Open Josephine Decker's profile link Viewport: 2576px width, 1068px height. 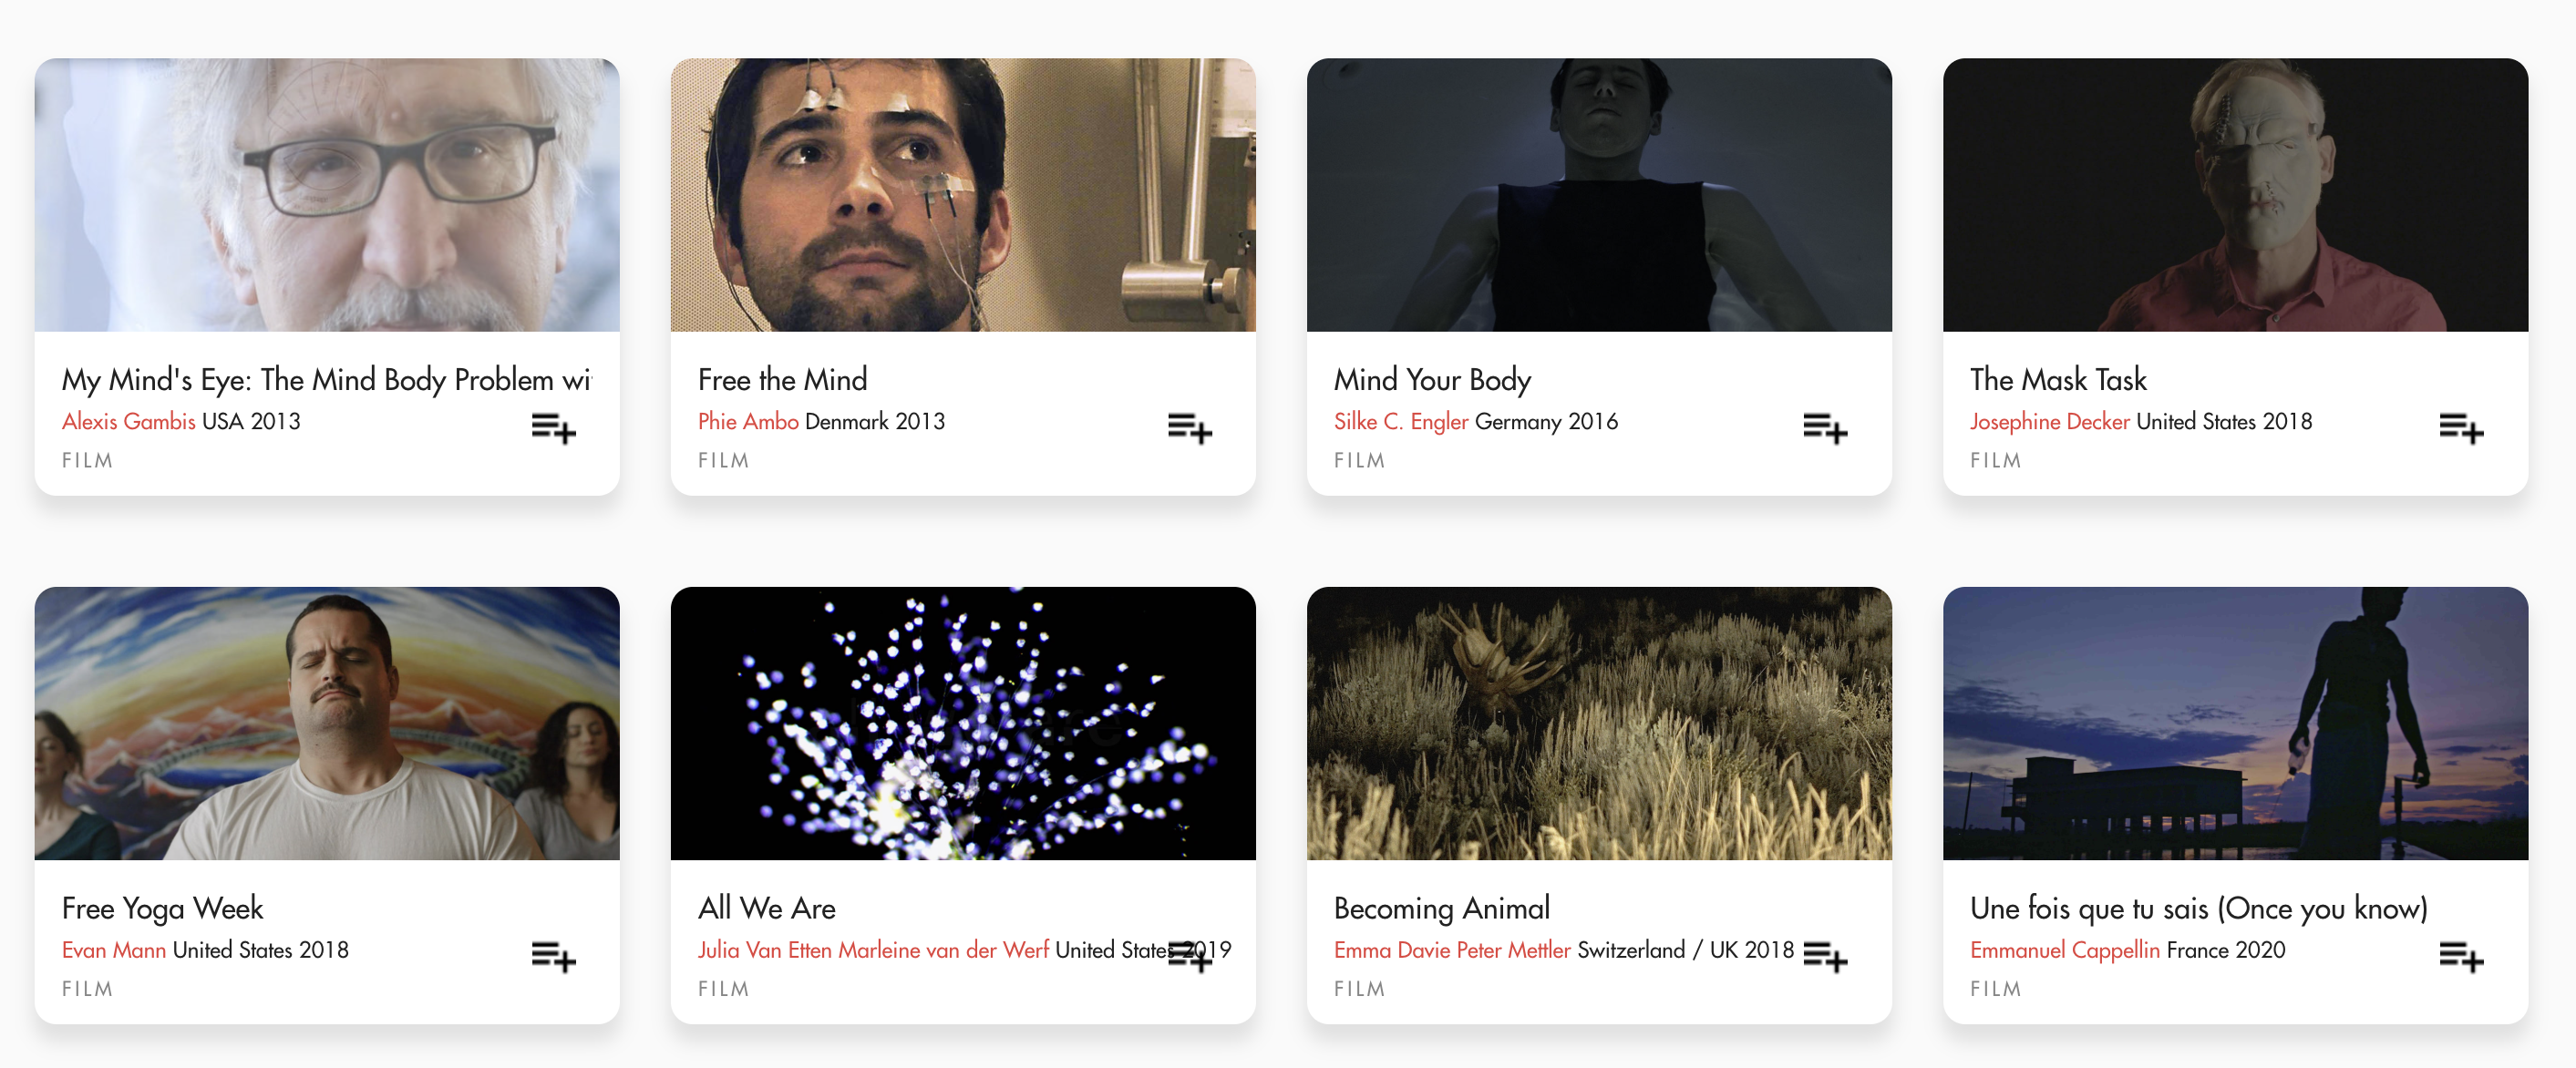coord(2050,421)
